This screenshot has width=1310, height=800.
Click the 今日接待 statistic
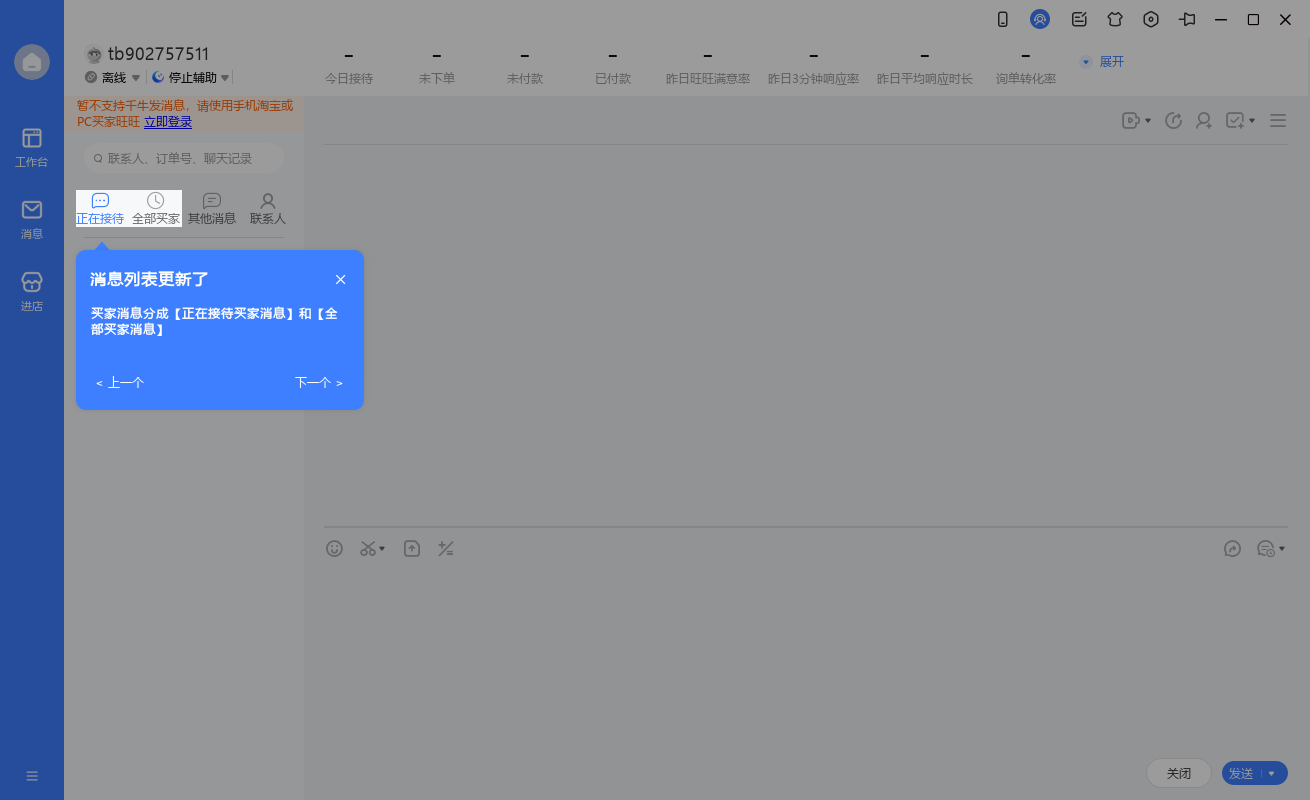[349, 68]
